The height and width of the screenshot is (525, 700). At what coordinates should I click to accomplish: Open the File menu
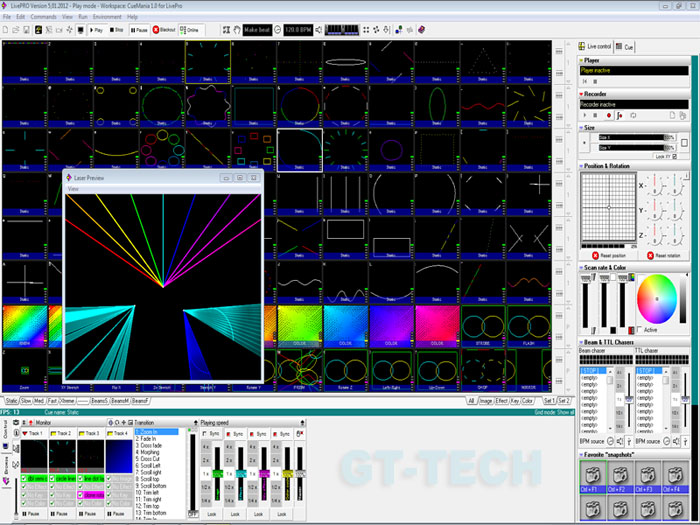pos(7,17)
